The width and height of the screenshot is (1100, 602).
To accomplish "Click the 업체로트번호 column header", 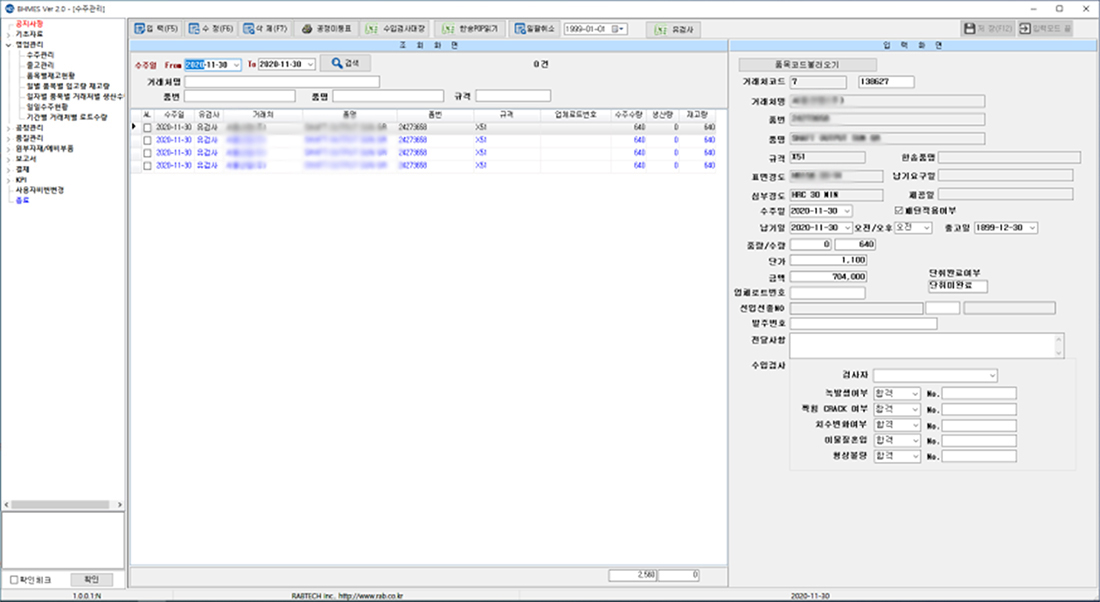I will pyautogui.click(x=575, y=114).
